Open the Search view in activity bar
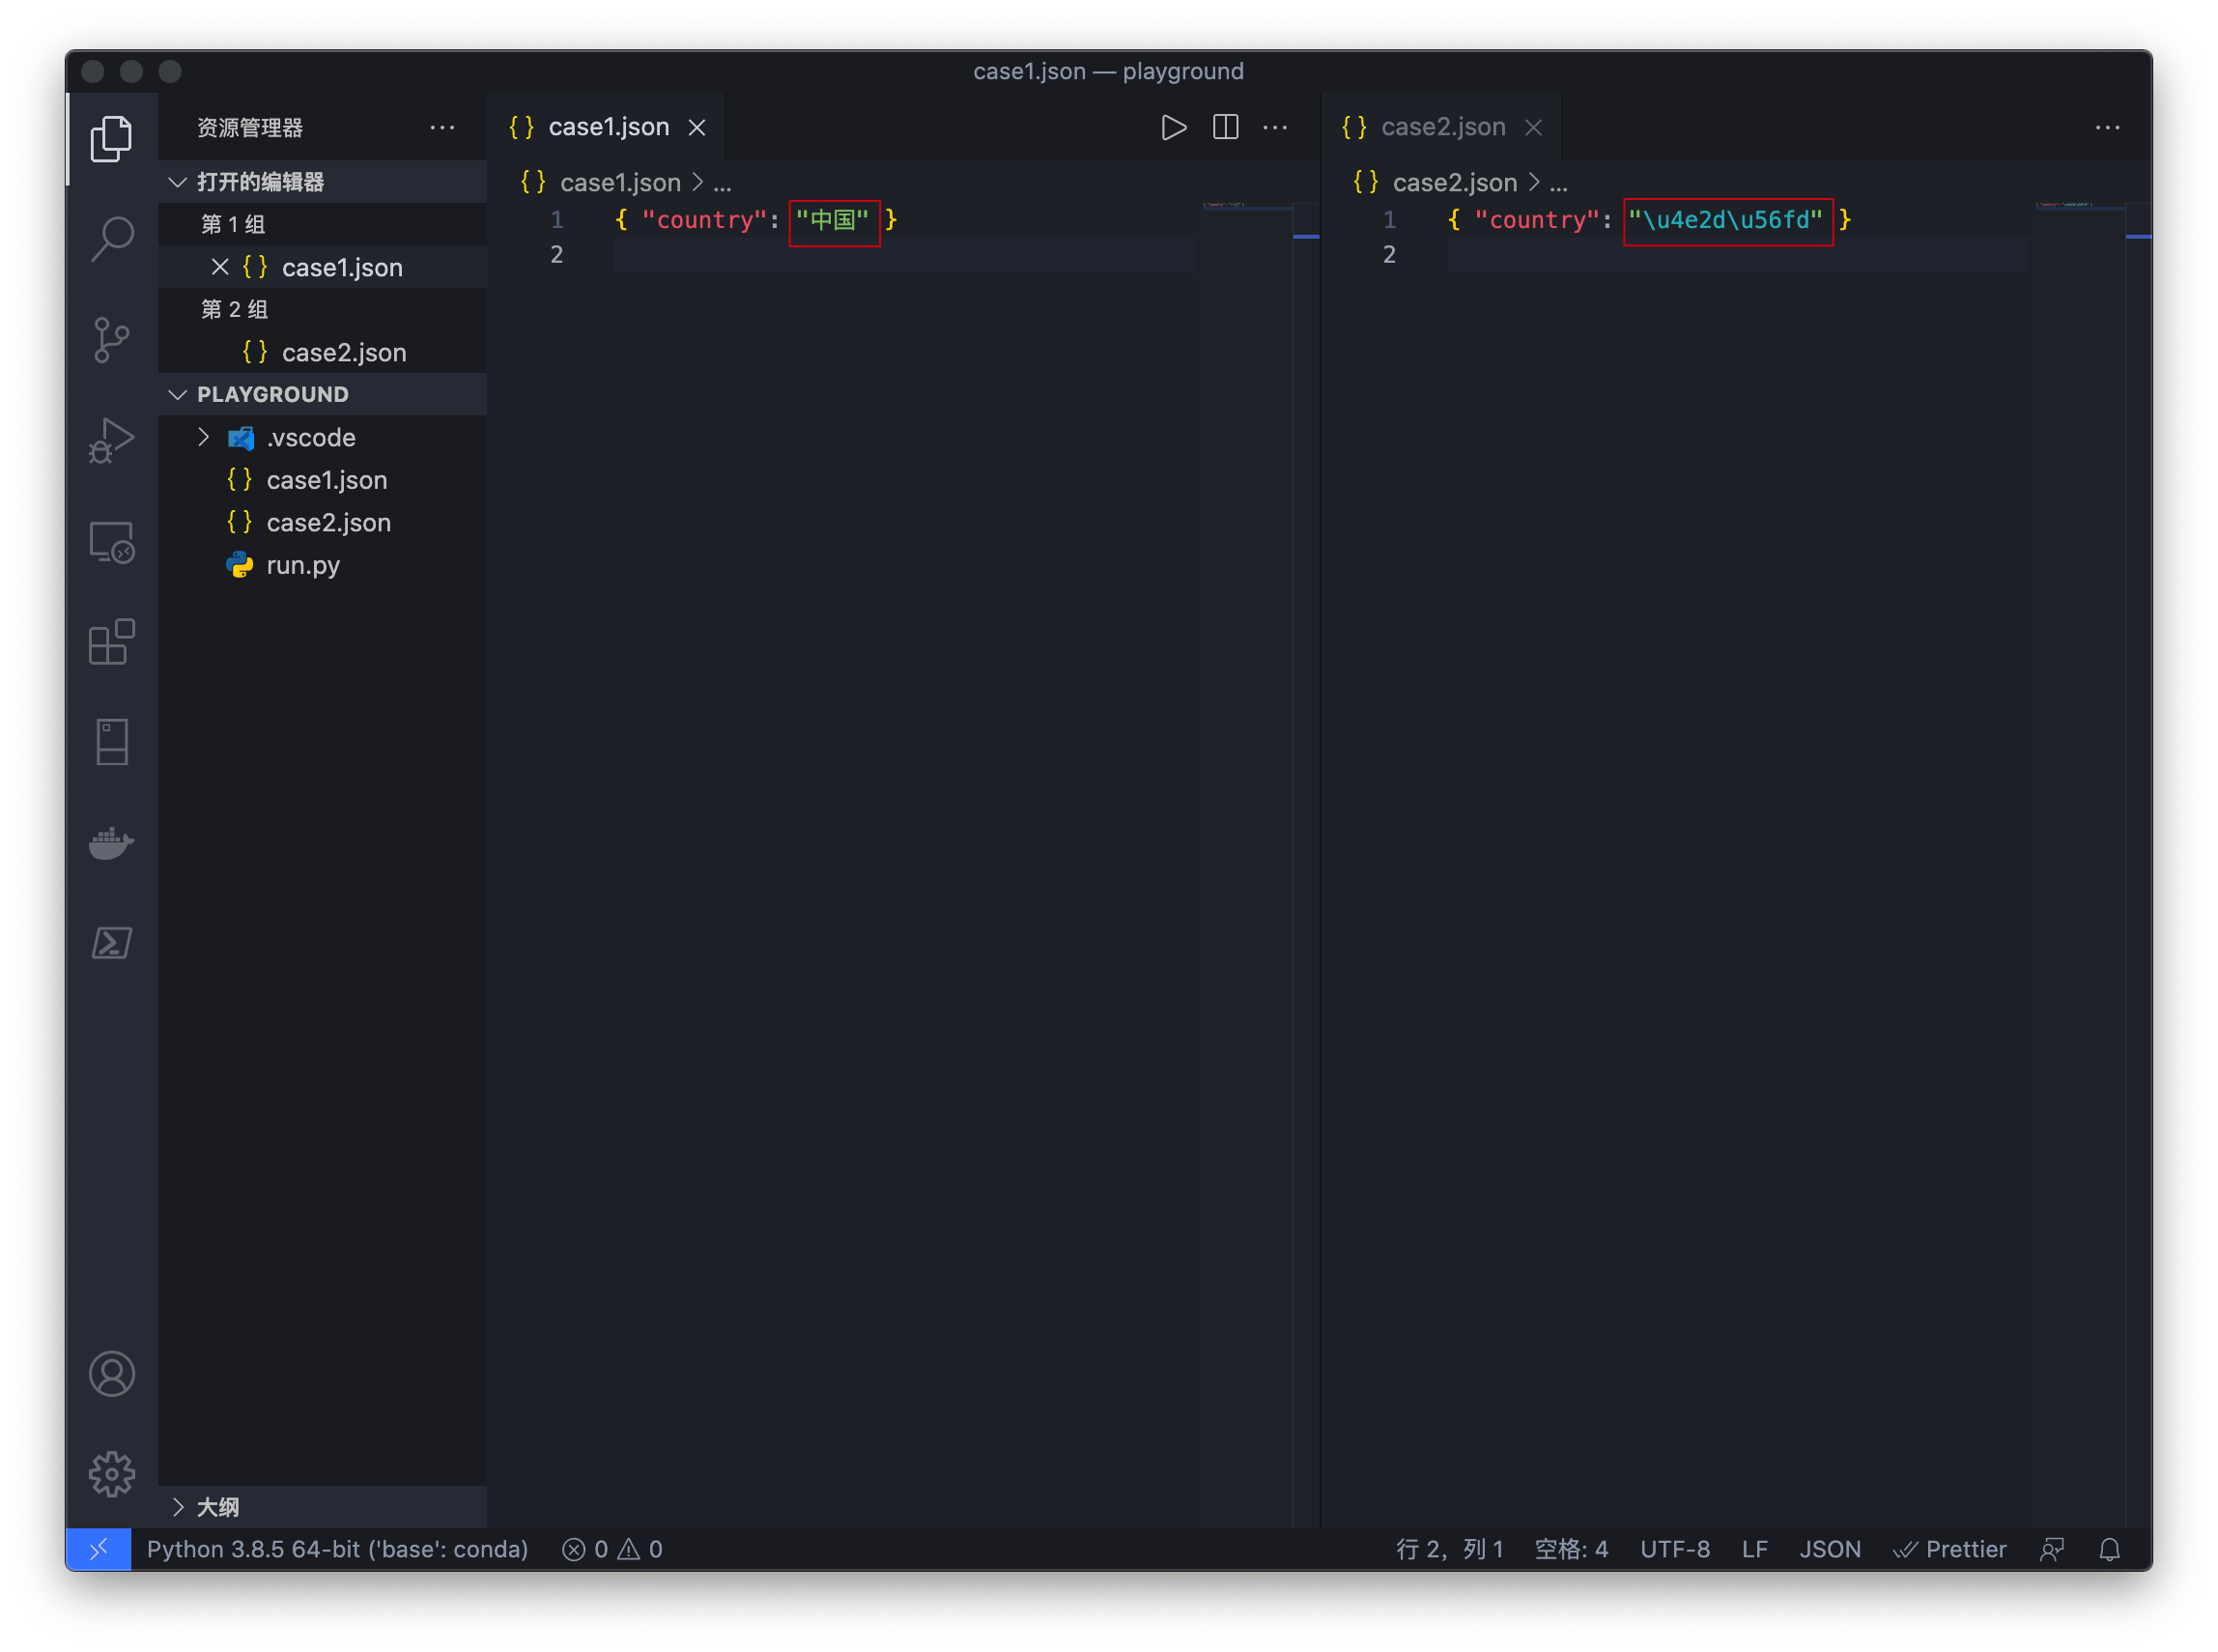 pyautogui.click(x=111, y=239)
